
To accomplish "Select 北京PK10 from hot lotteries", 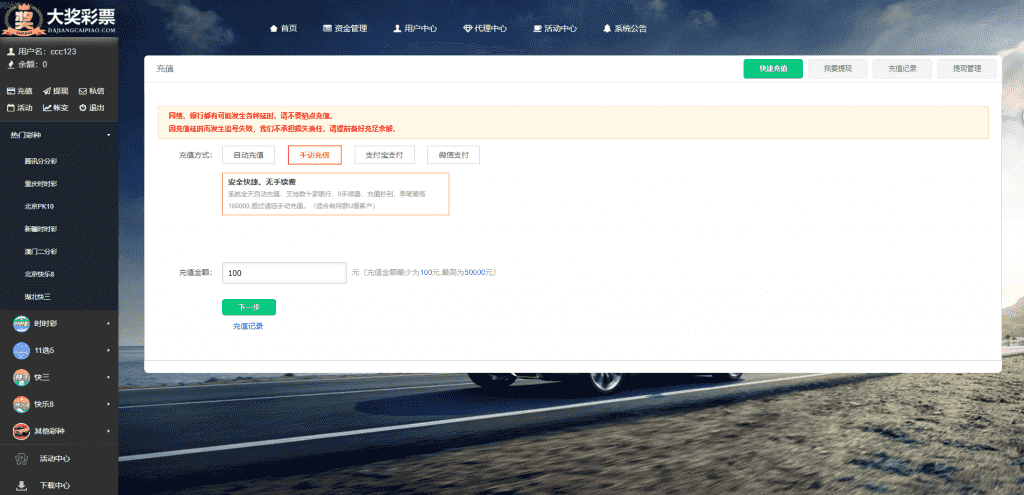I will [39, 206].
